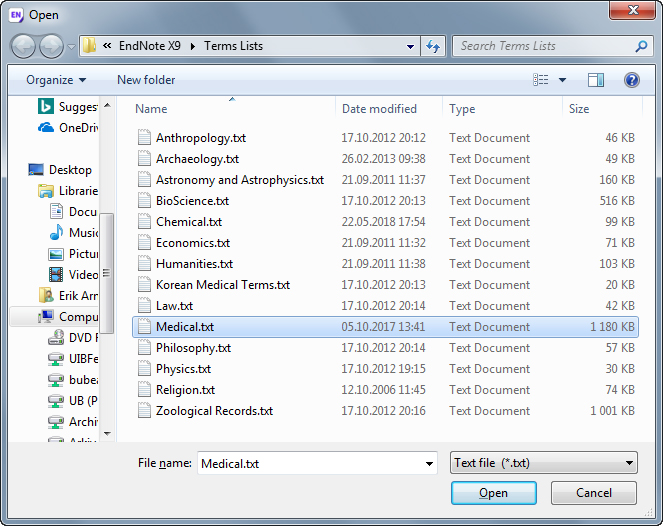Select the UB (P network drive
The image size is (663, 526).
(x=73, y=400)
